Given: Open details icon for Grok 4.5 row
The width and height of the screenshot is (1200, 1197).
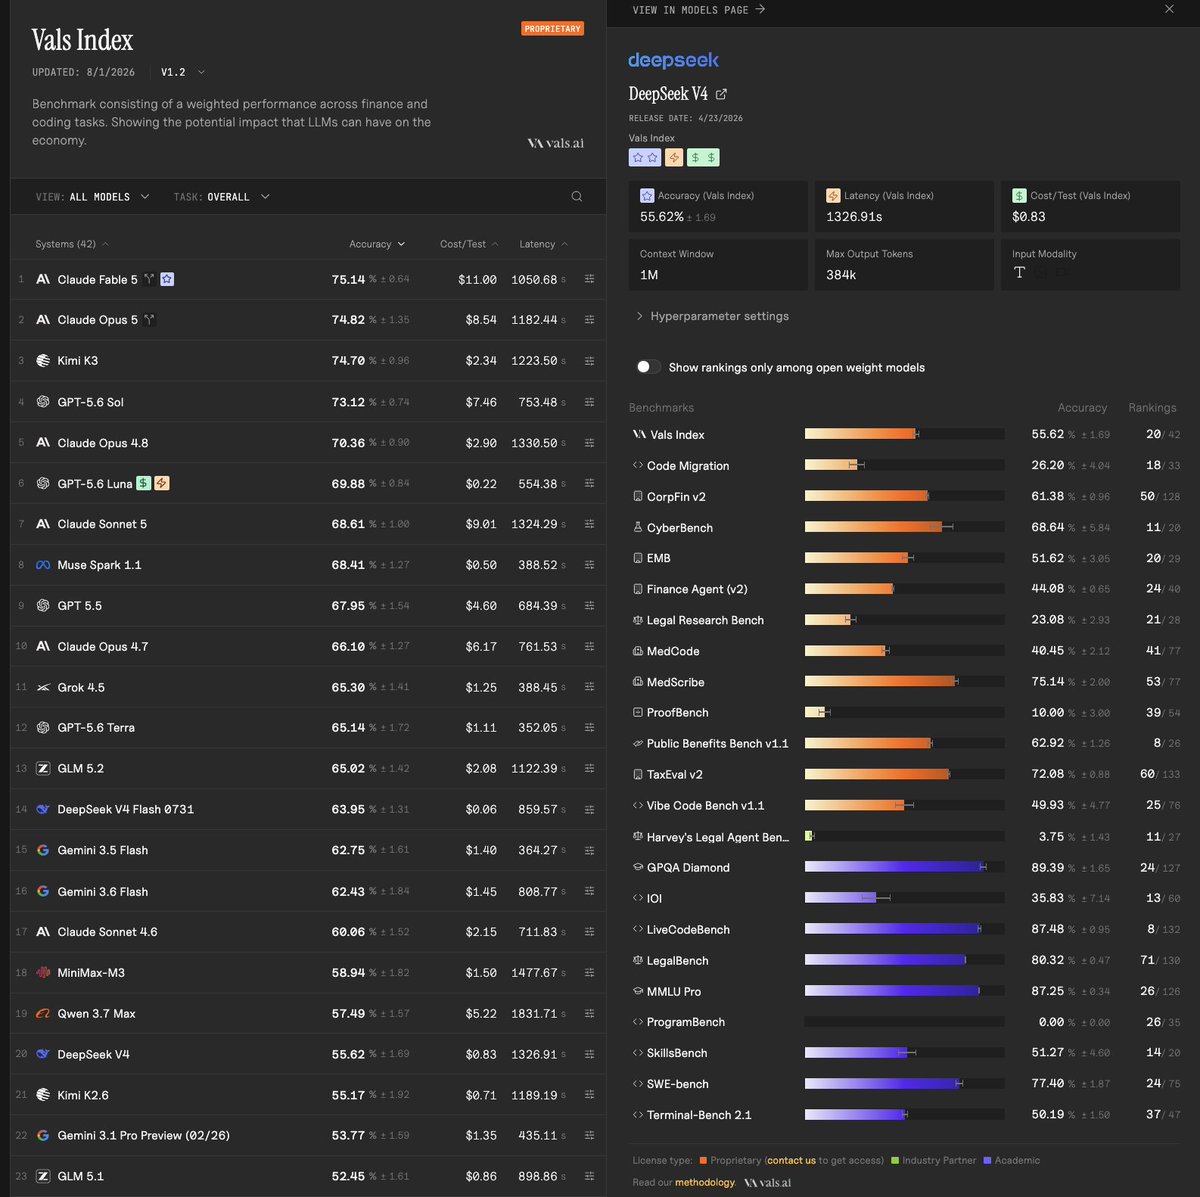Looking at the screenshot, I should [589, 687].
